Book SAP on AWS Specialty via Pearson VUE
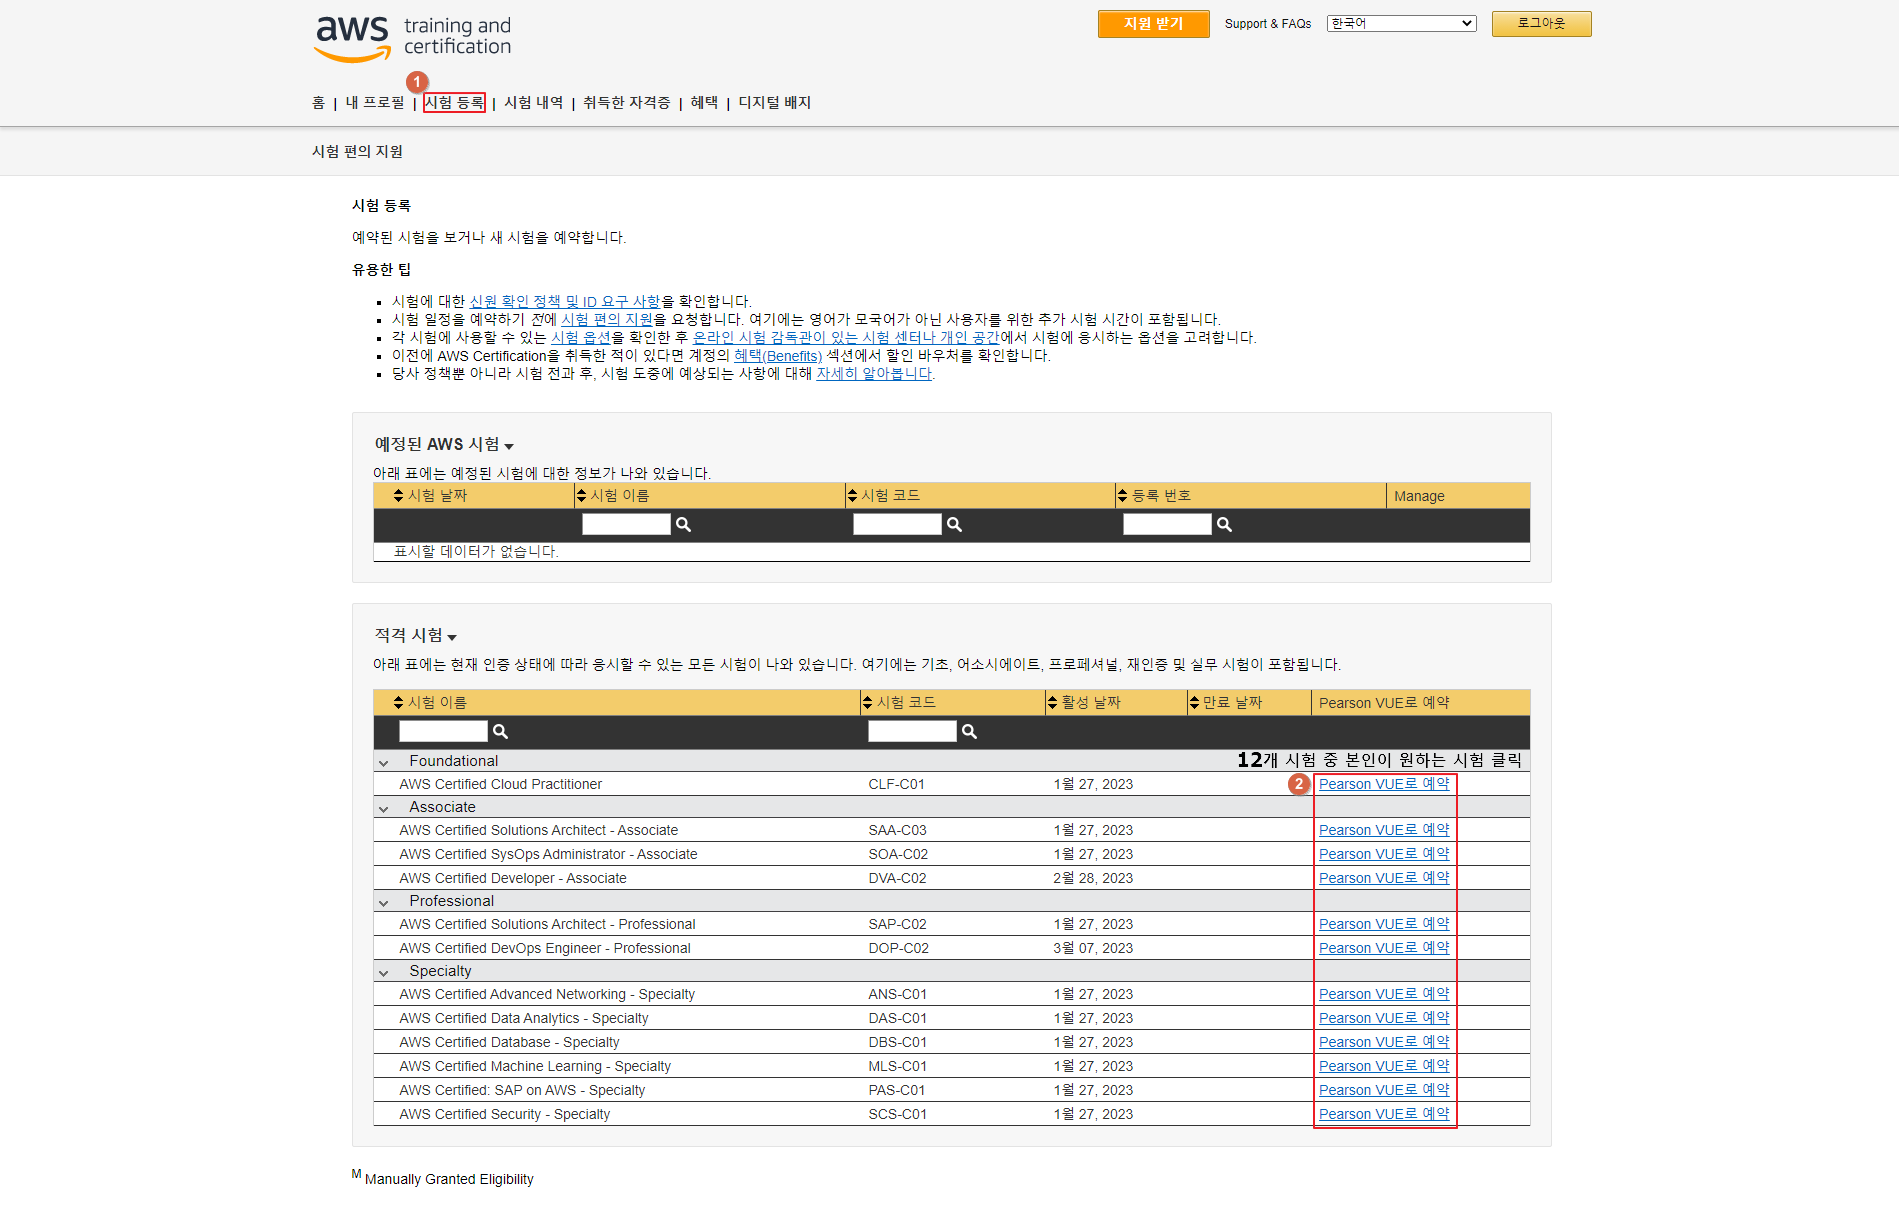This screenshot has width=1899, height=1226. (1384, 1091)
